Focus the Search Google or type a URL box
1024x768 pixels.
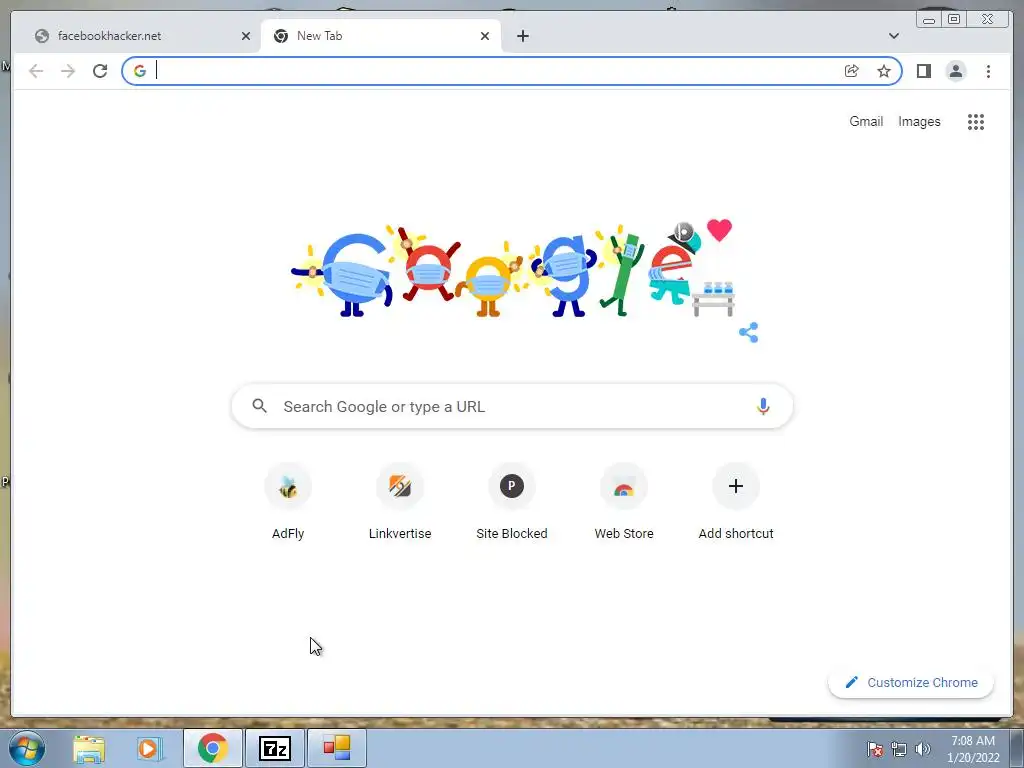pos(512,406)
